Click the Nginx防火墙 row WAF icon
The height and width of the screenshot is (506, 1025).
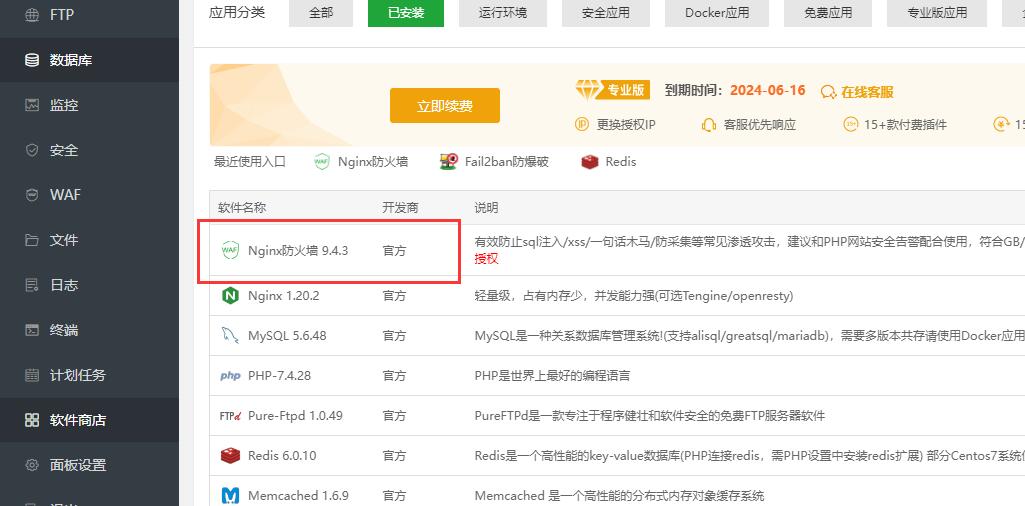[x=230, y=250]
